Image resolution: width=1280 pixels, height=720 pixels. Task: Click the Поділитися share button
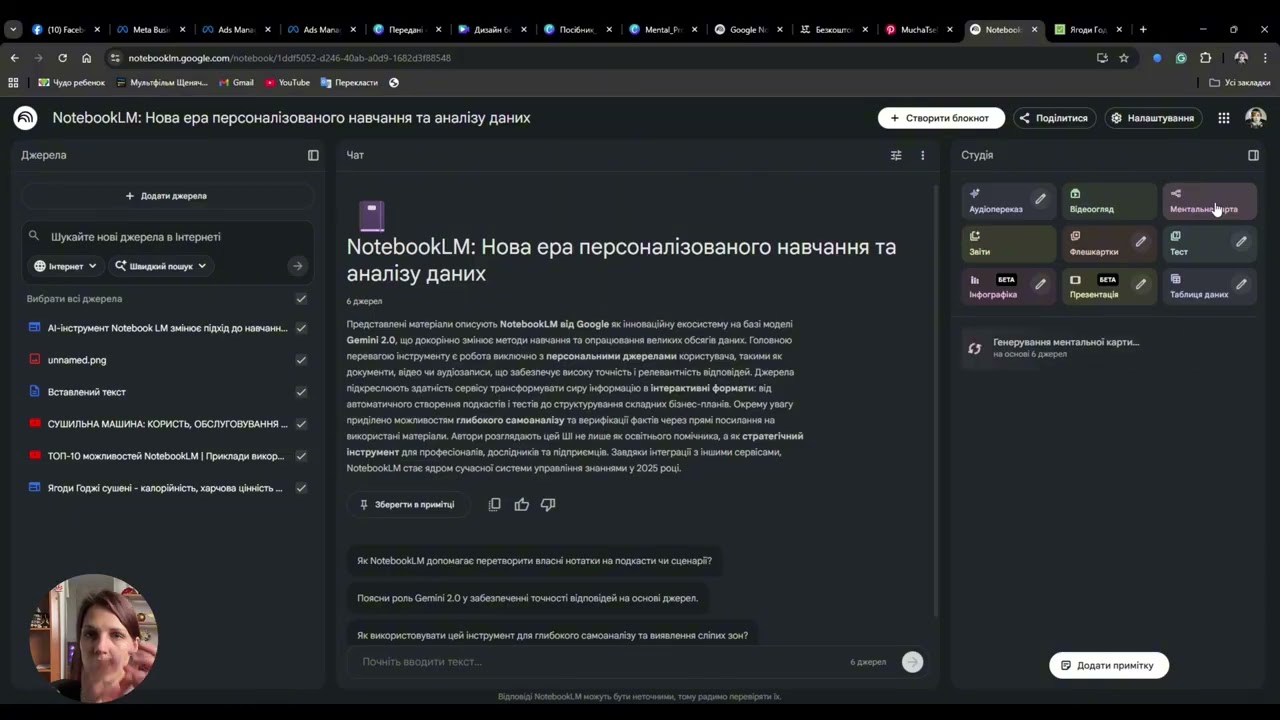coord(1054,118)
